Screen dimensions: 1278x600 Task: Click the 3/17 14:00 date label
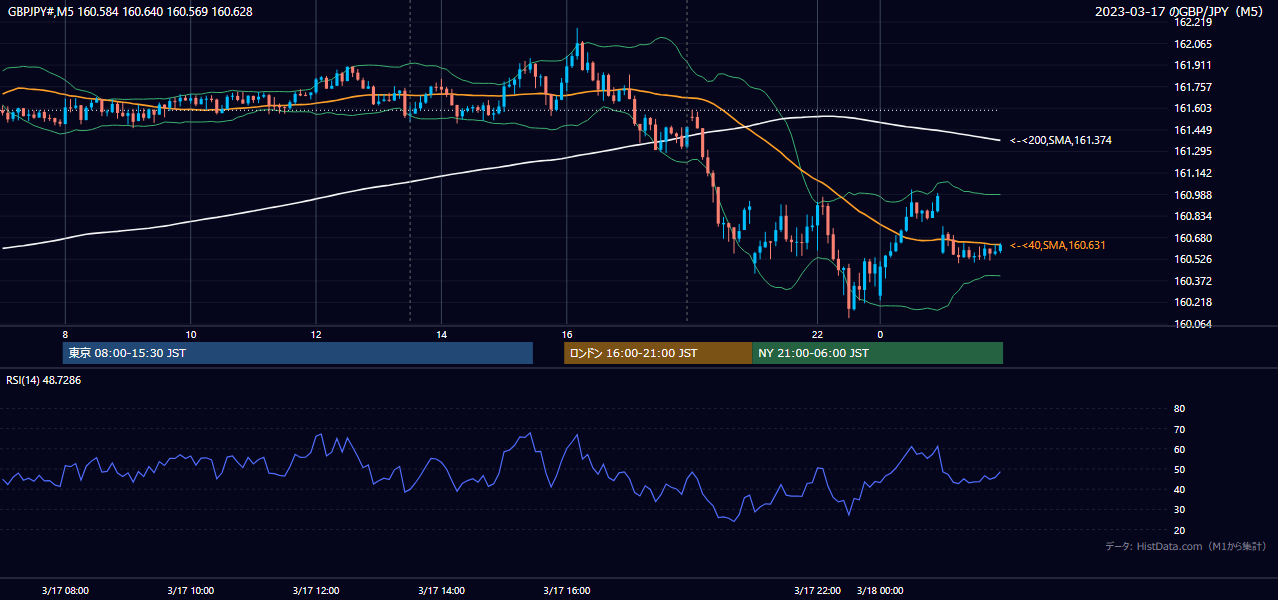[441, 590]
